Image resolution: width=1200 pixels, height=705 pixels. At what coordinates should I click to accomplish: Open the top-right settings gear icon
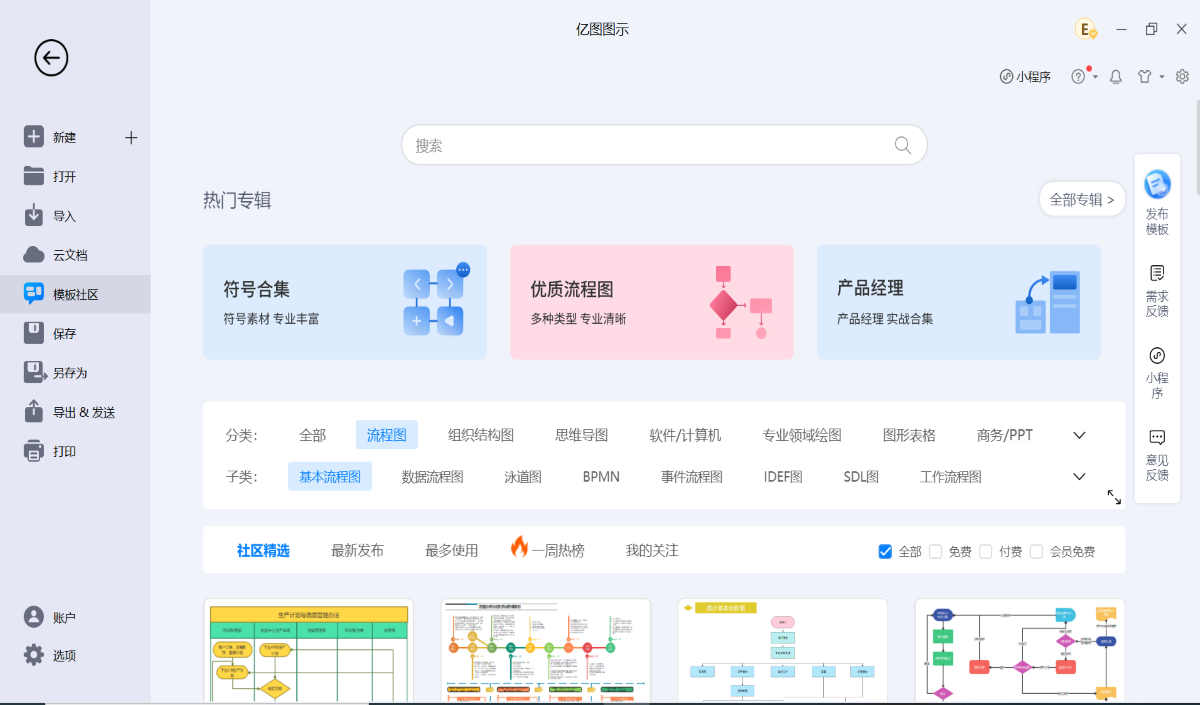(1182, 76)
